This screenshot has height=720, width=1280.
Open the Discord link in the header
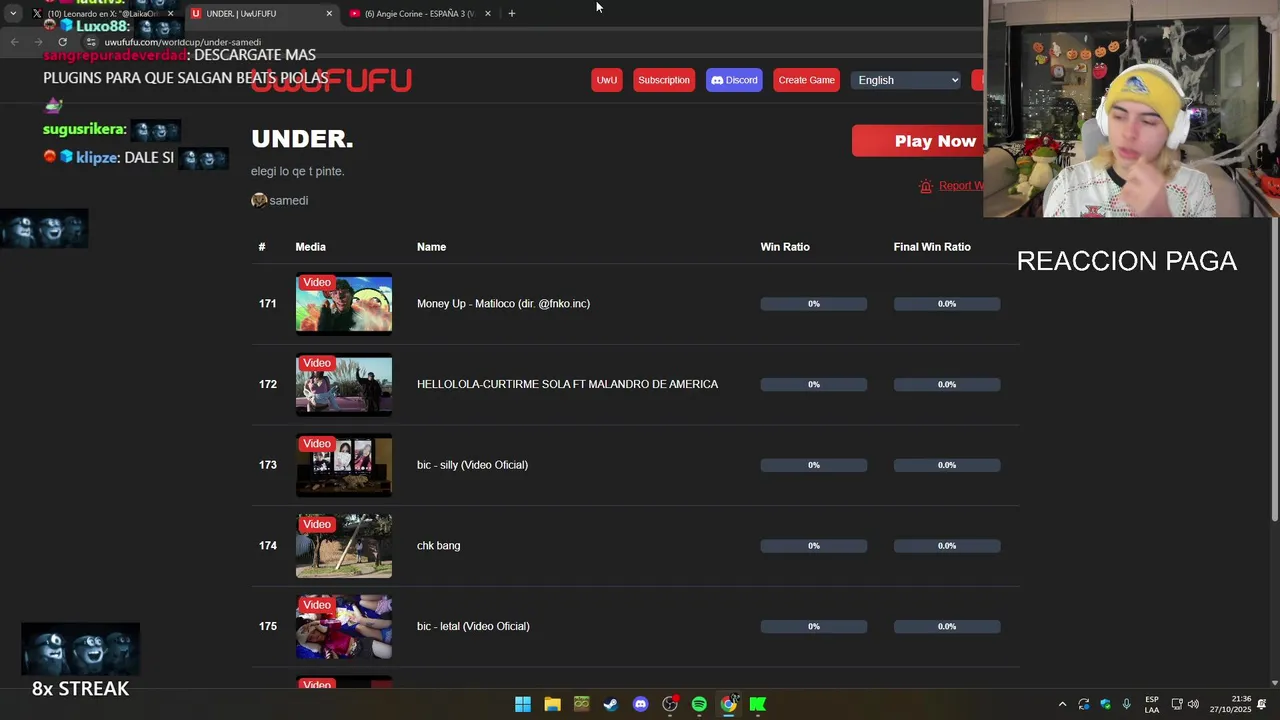(734, 80)
